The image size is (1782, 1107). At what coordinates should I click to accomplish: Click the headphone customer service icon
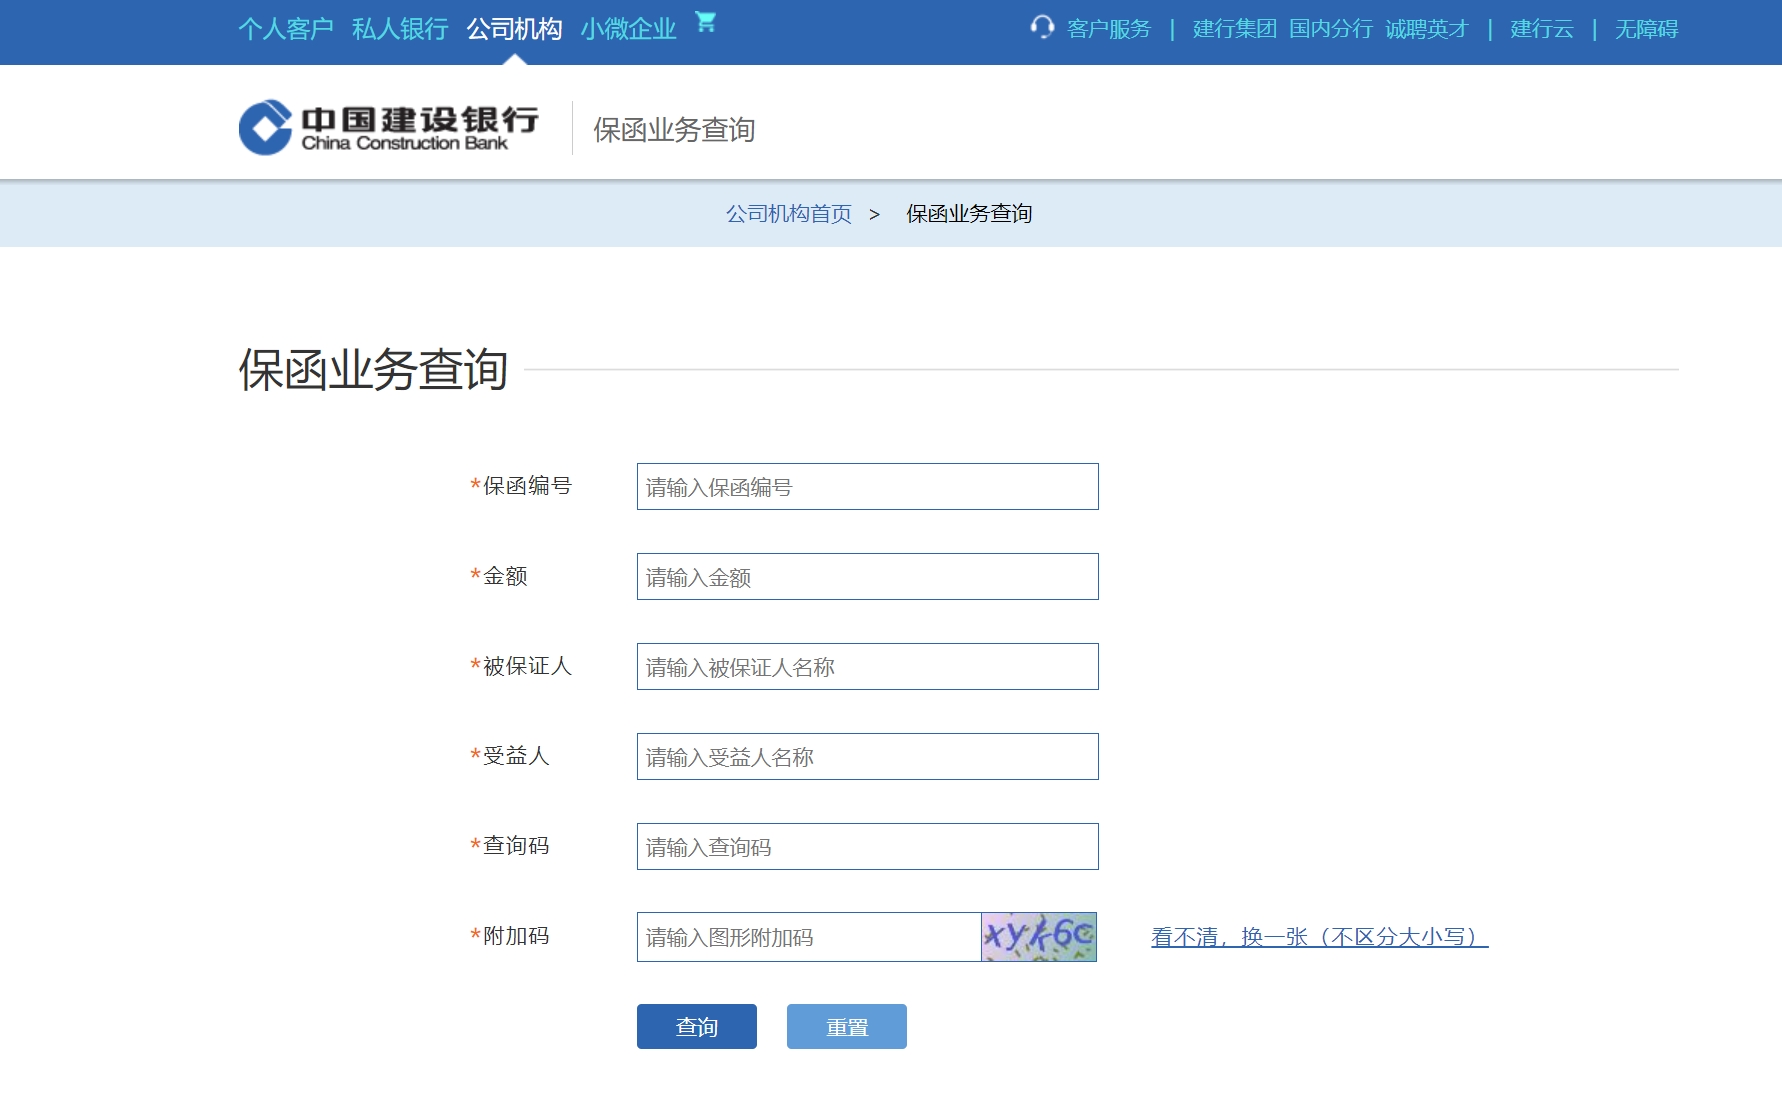click(1044, 29)
